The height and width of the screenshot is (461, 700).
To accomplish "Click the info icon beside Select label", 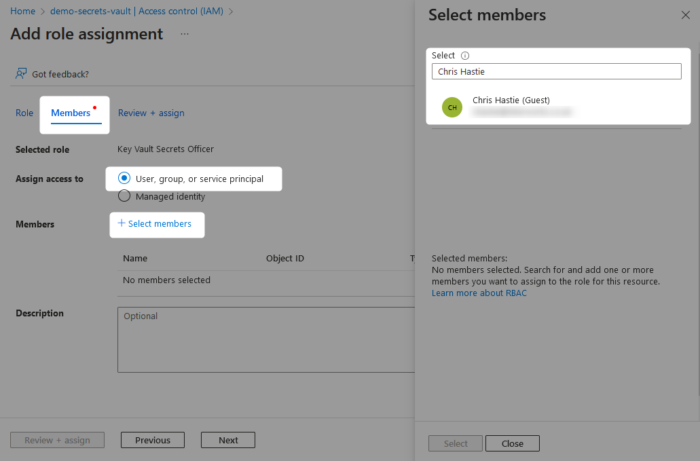I will tap(466, 56).
